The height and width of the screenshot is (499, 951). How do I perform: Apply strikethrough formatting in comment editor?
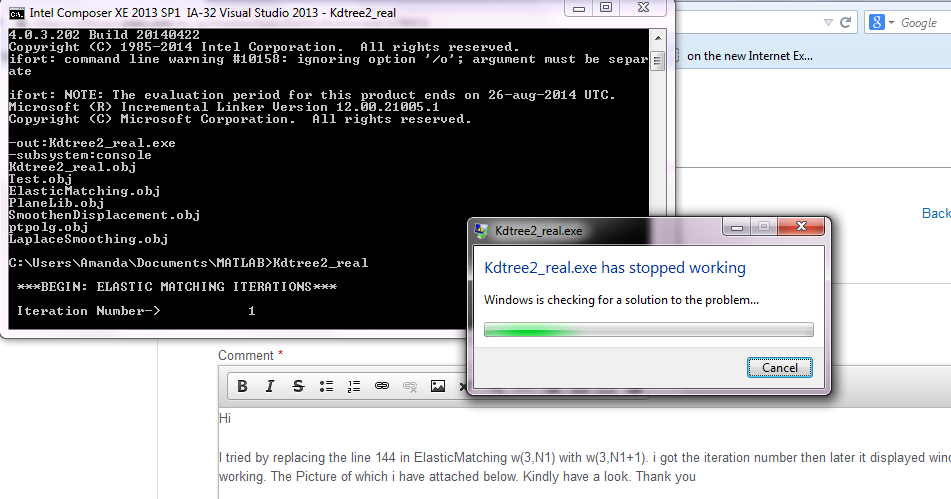tap(297, 386)
